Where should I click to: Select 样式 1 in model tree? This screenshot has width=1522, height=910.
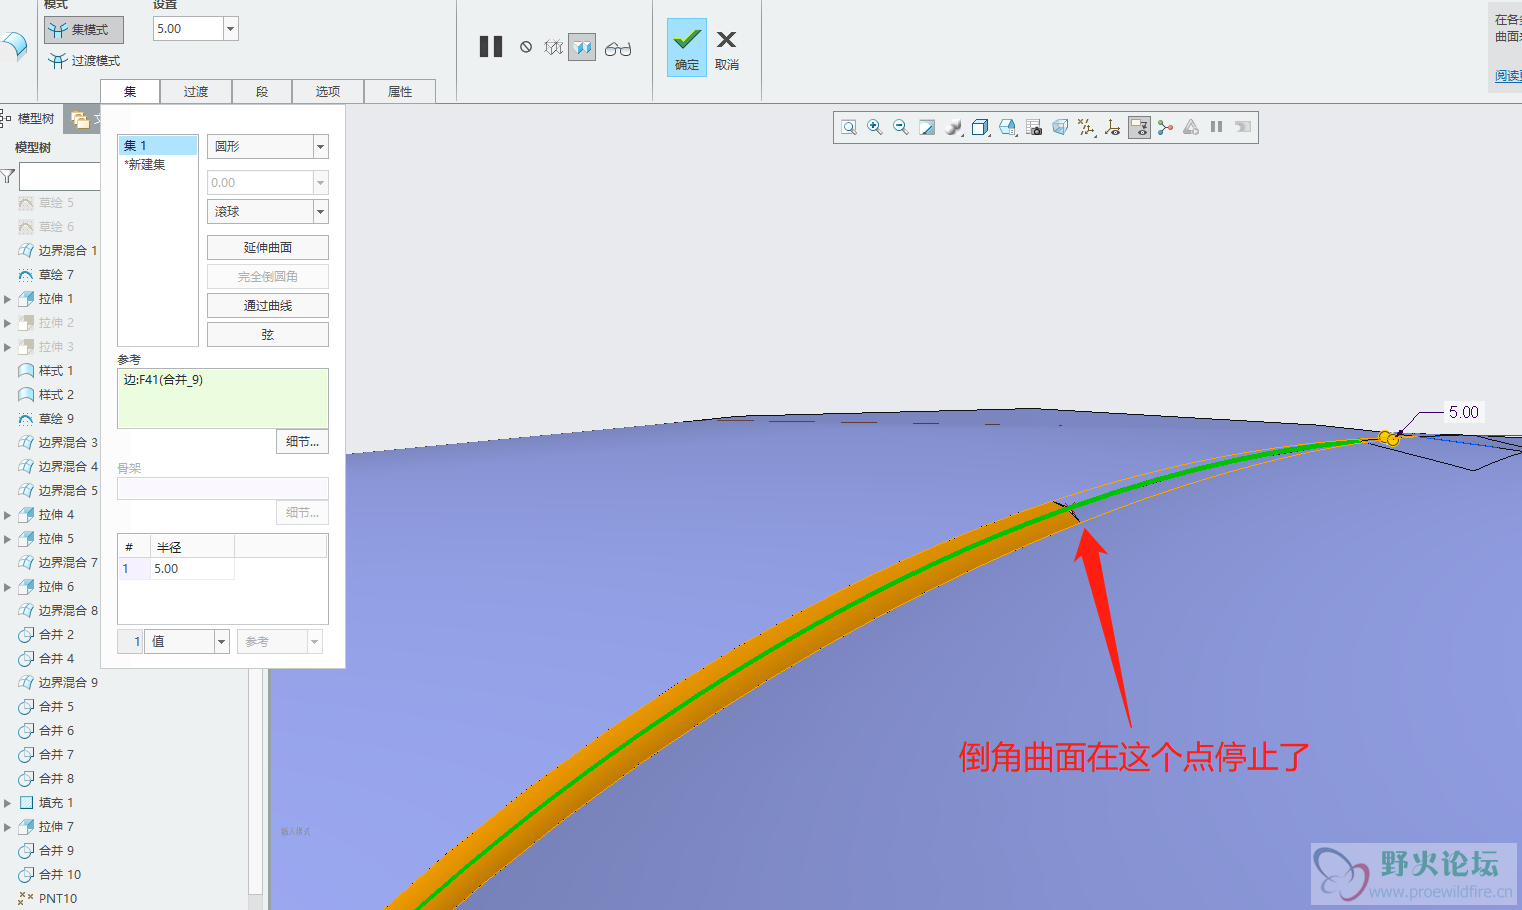(x=46, y=371)
